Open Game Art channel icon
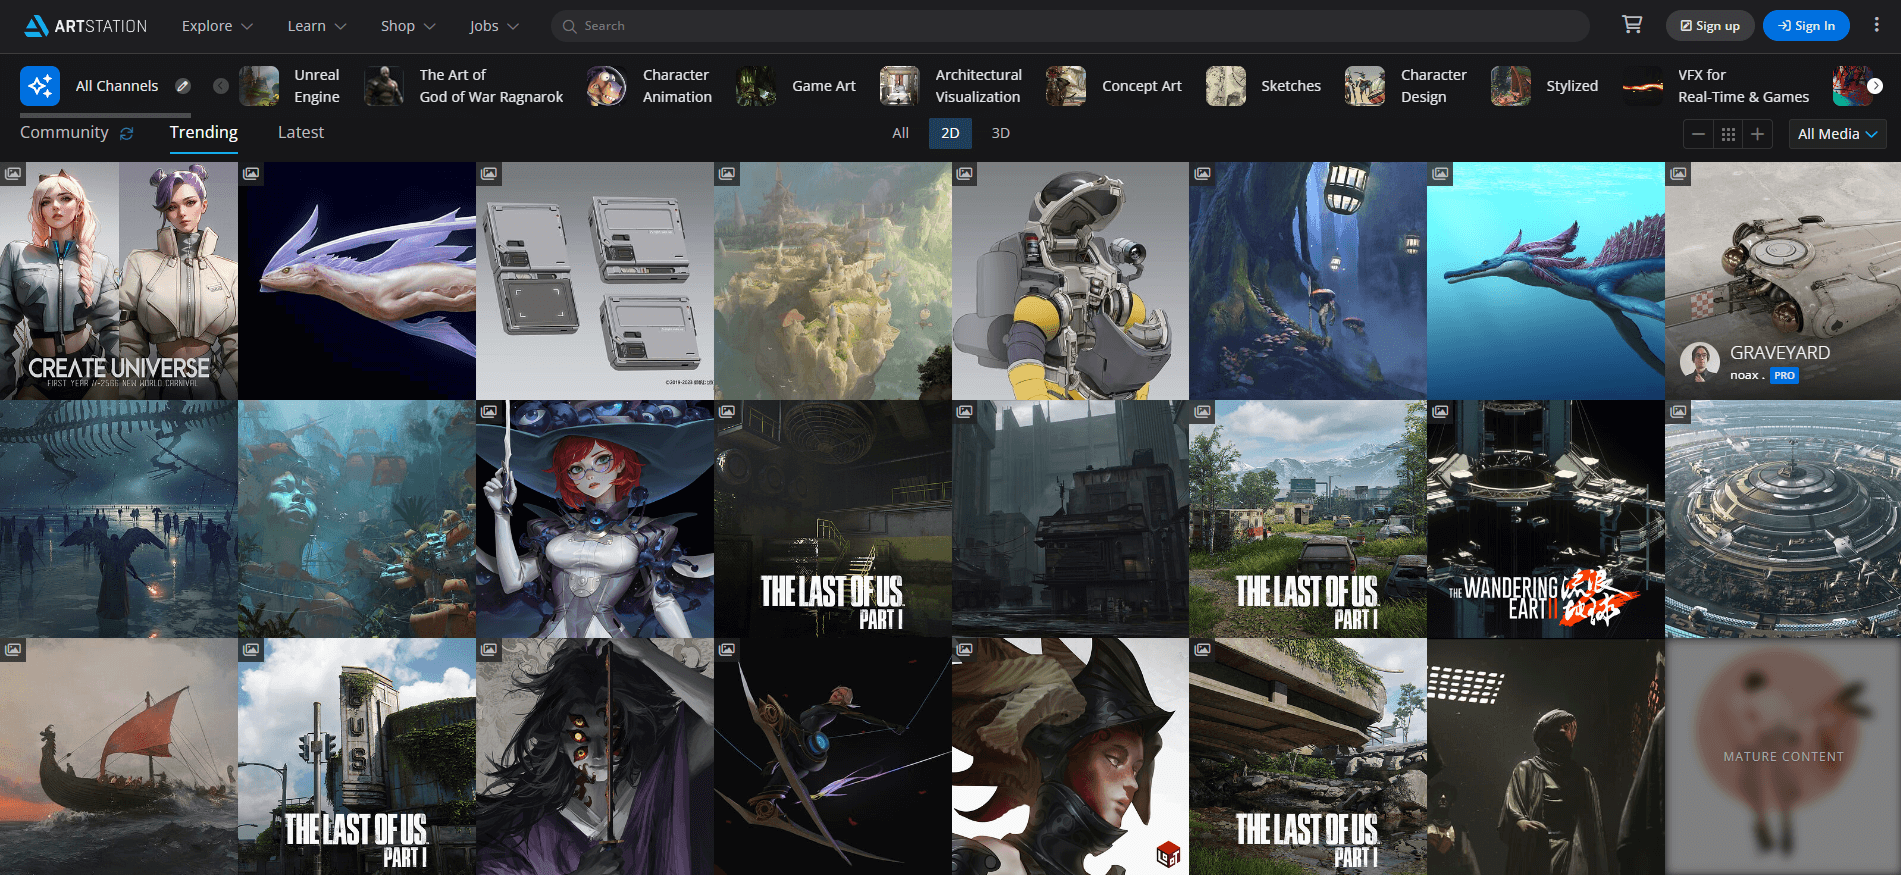 click(x=756, y=86)
